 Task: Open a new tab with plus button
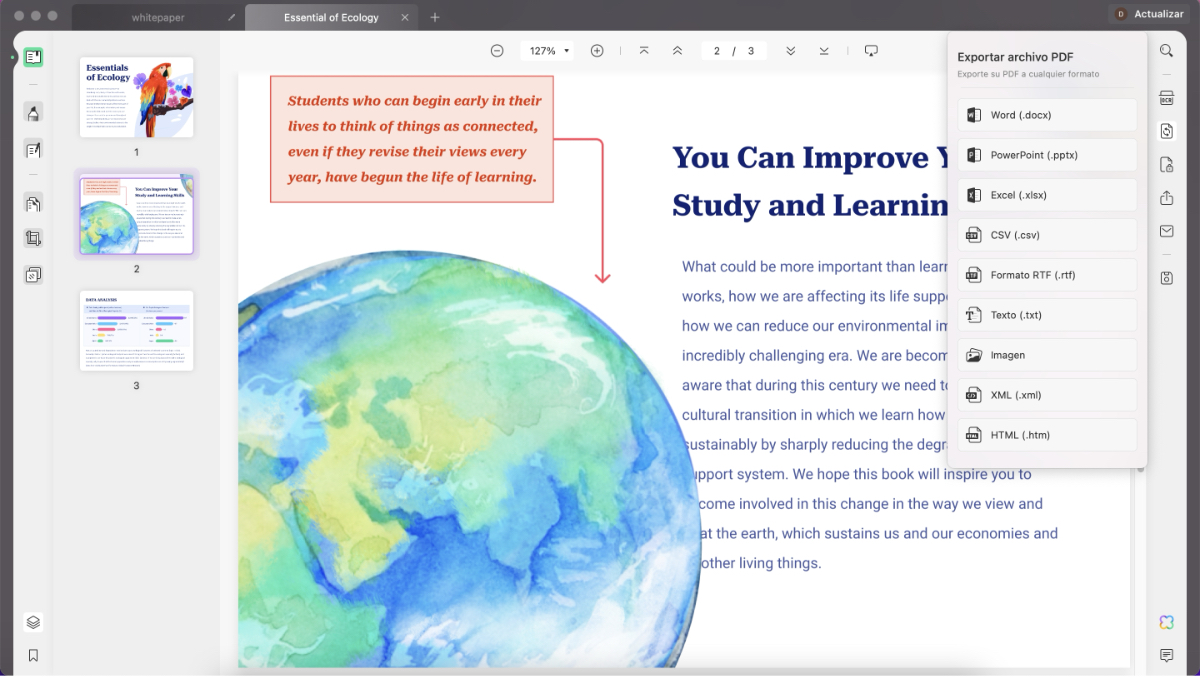click(x=435, y=17)
